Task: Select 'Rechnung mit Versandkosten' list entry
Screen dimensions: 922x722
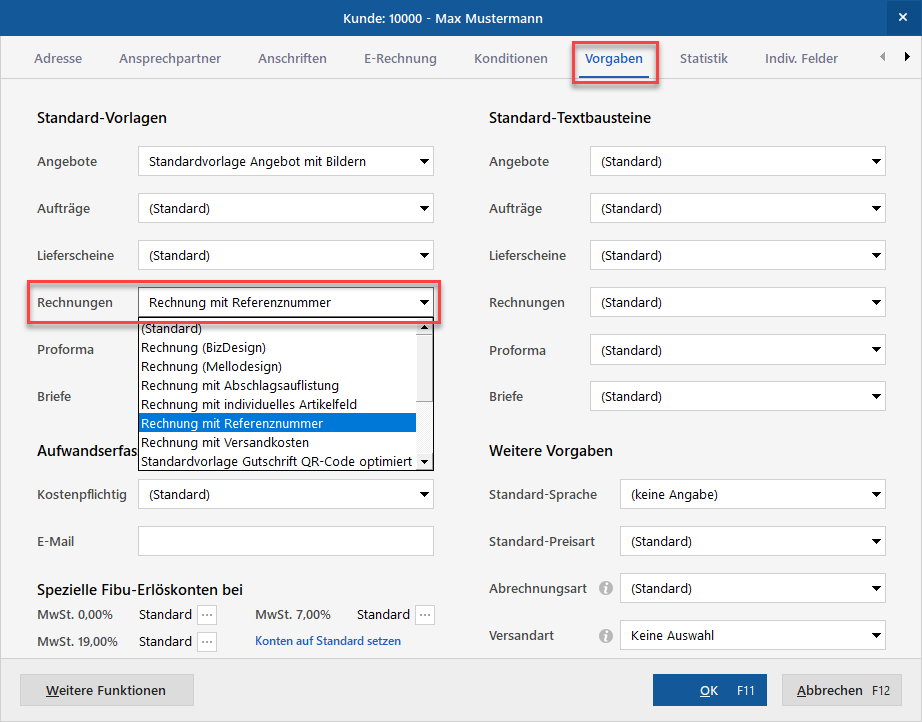Action: 225,443
